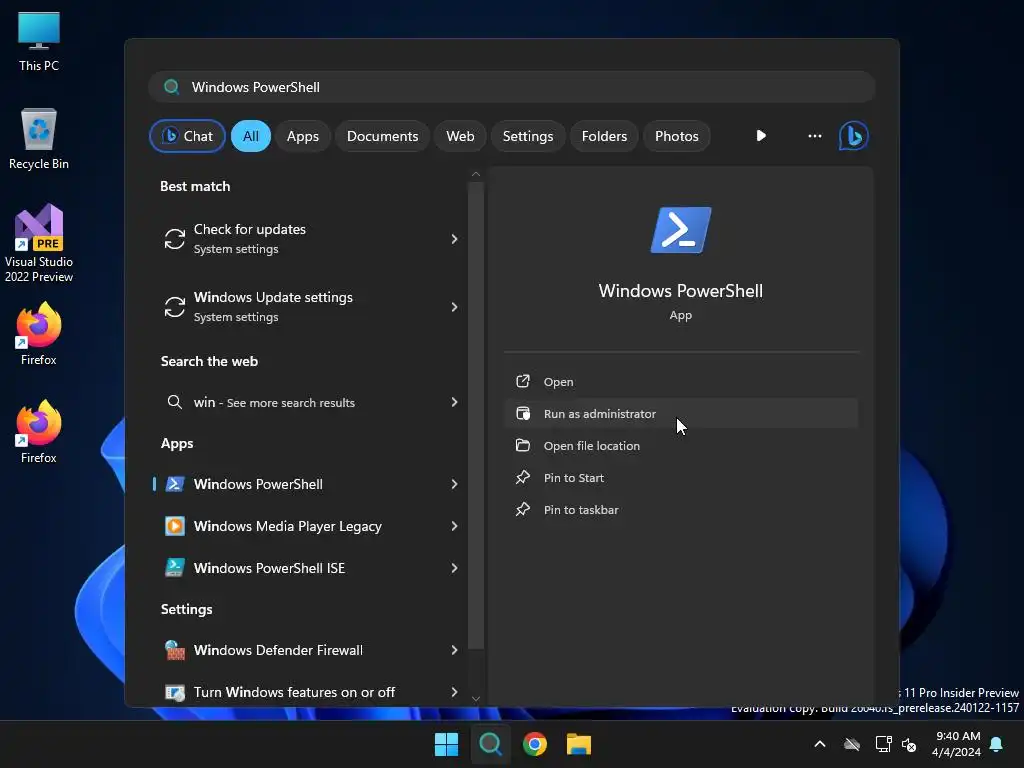Open Visual Studio 2022 Preview shortcut
This screenshot has height=768, width=1024.
pyautogui.click(x=39, y=243)
